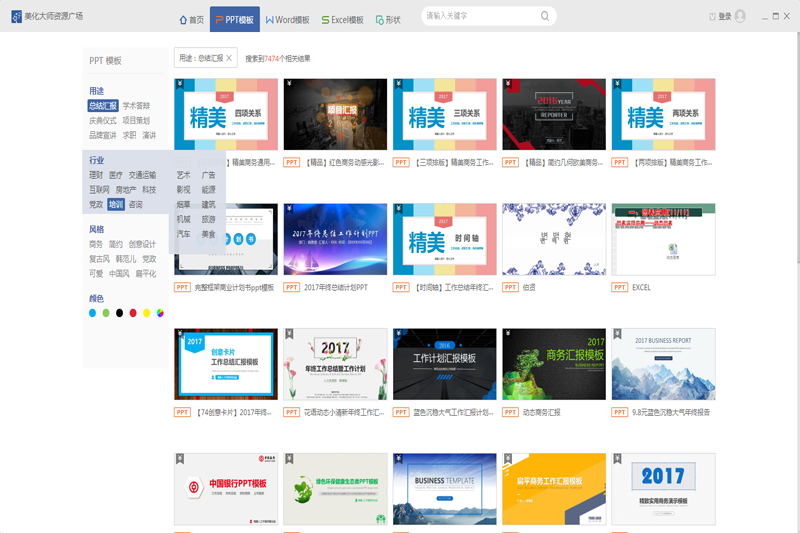800x533 pixels.
Task: Open the 形状 shapes tab
Action: tap(388, 19)
